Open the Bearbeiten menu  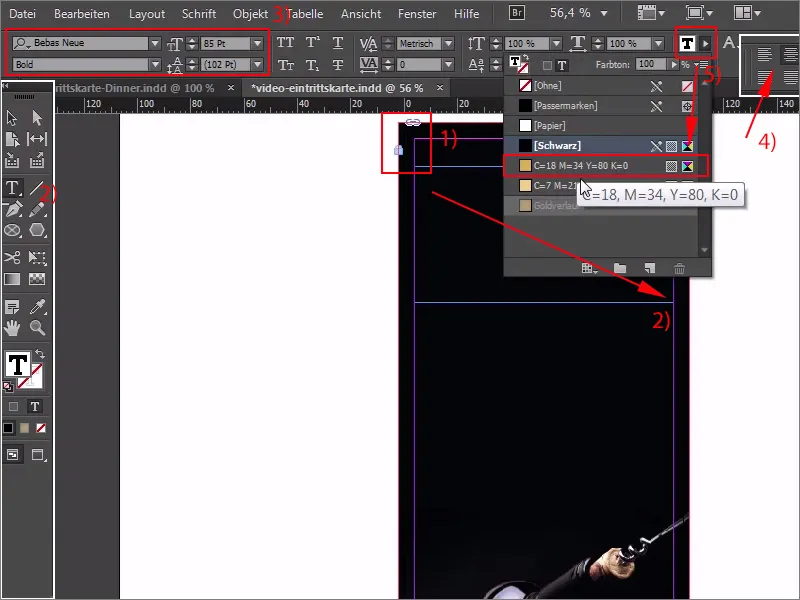tap(82, 14)
